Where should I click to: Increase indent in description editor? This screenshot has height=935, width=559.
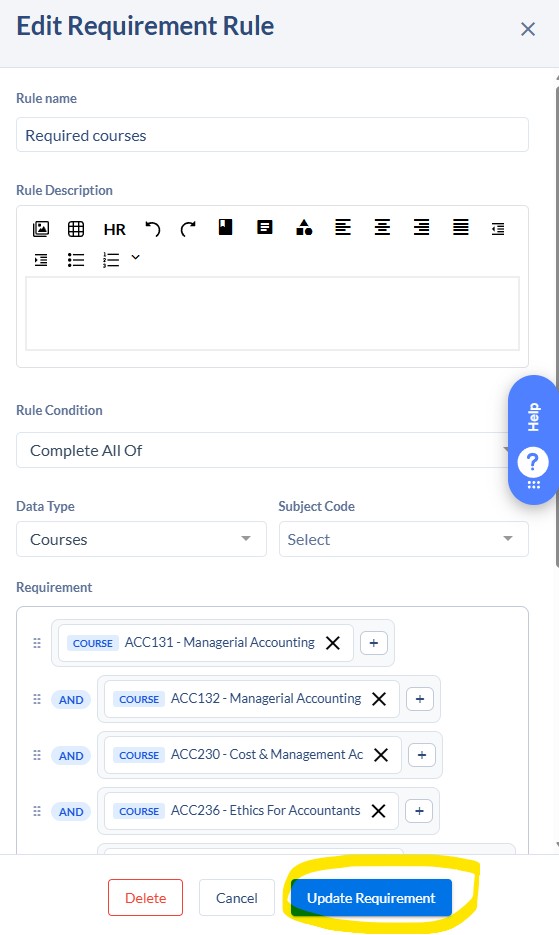pos(41,259)
